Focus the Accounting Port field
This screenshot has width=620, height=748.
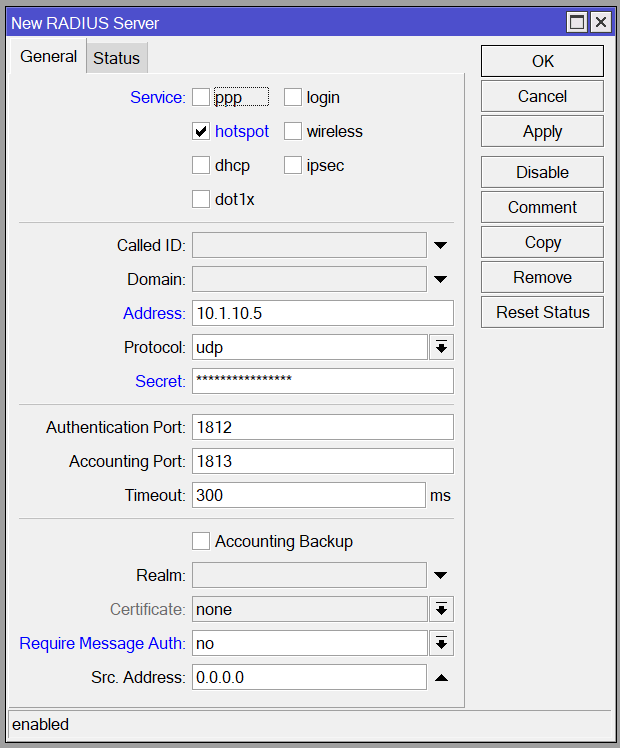click(323, 461)
